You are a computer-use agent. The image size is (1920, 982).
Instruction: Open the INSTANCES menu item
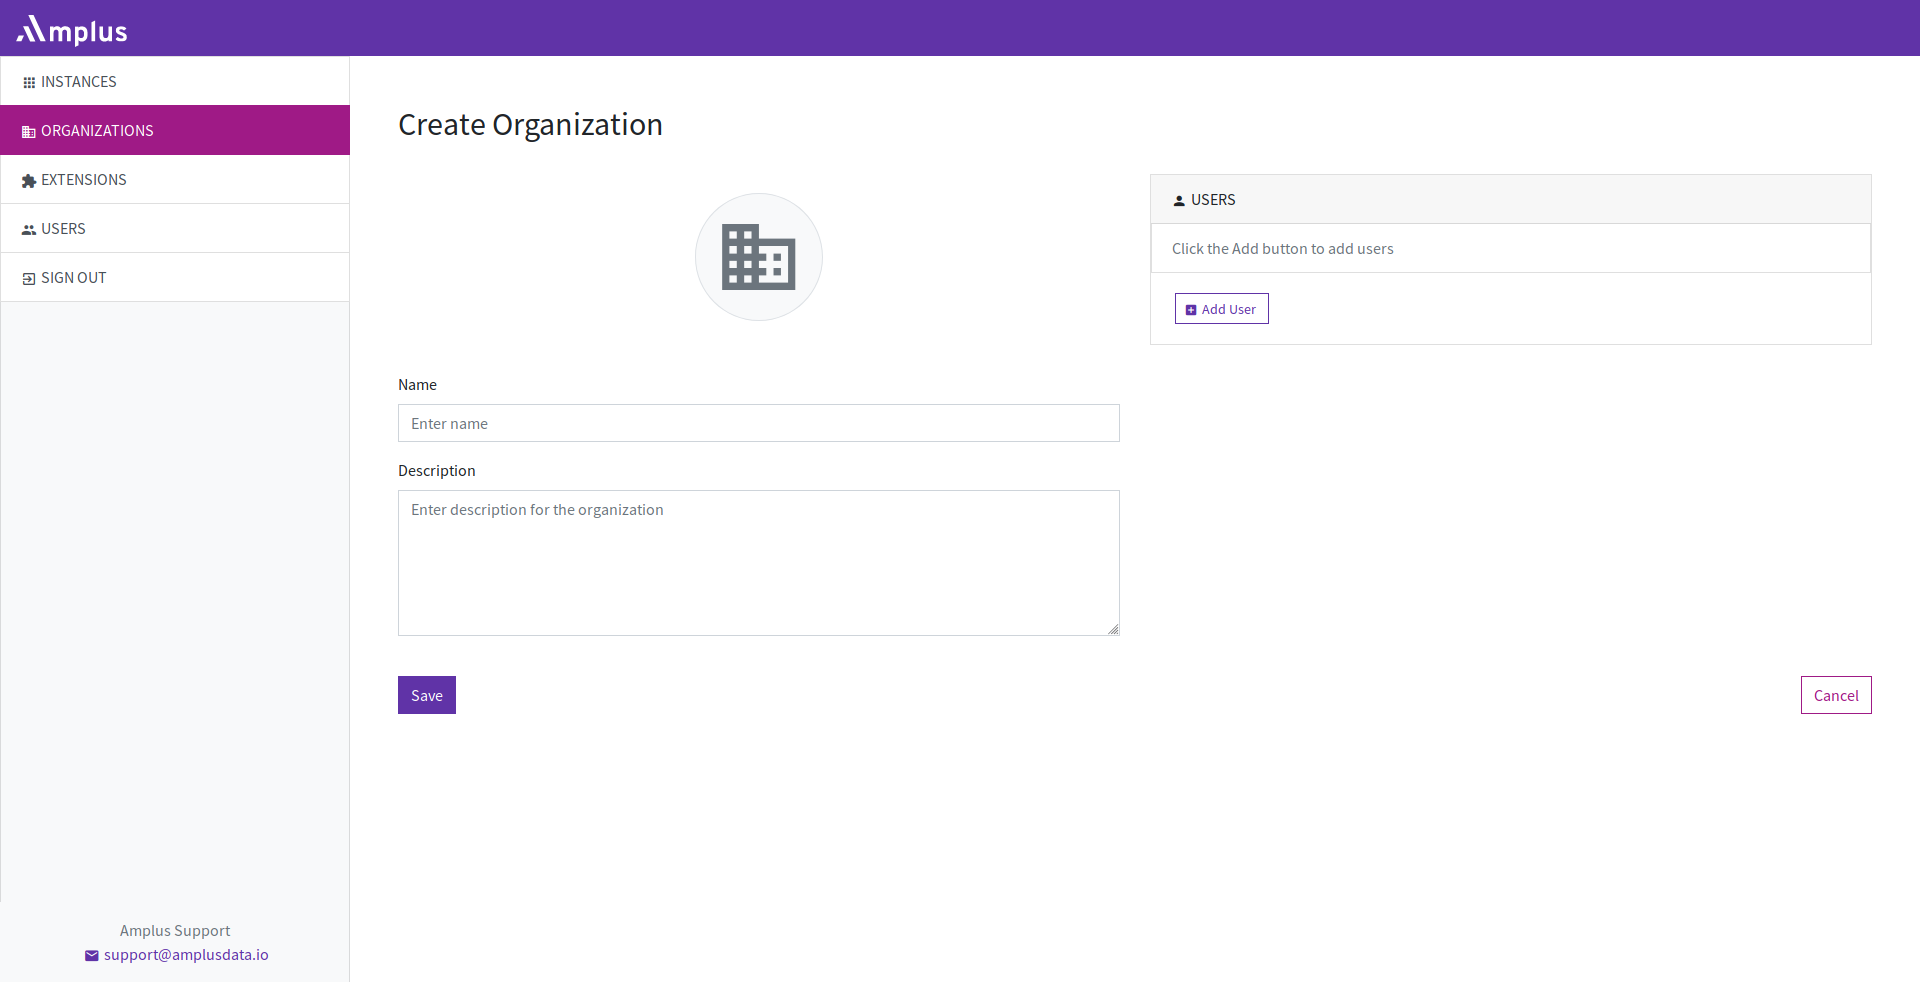[x=79, y=82]
